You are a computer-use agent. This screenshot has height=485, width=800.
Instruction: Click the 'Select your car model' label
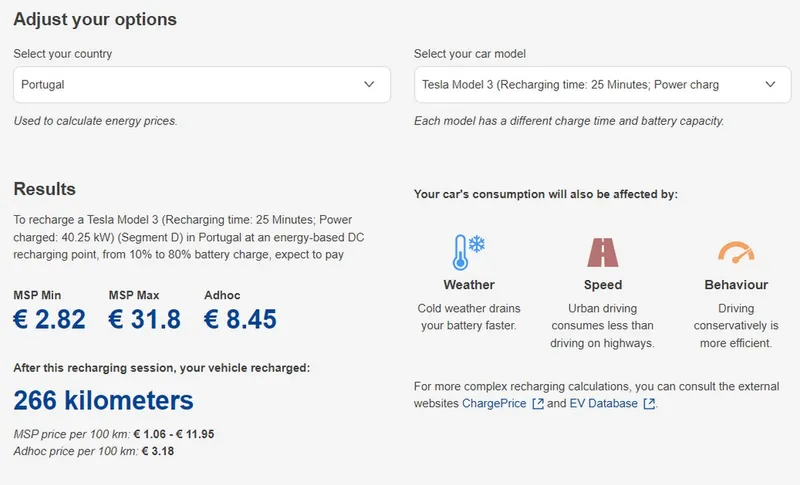point(469,54)
